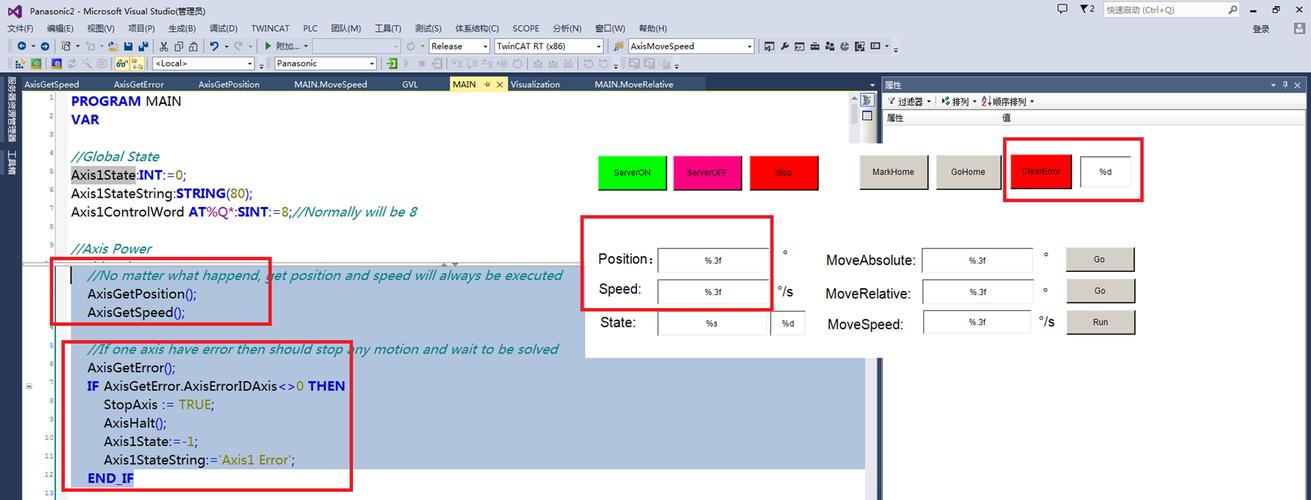Click the MoveAbsolute value input field
Screen dimensions: 1311x500
(976, 260)
